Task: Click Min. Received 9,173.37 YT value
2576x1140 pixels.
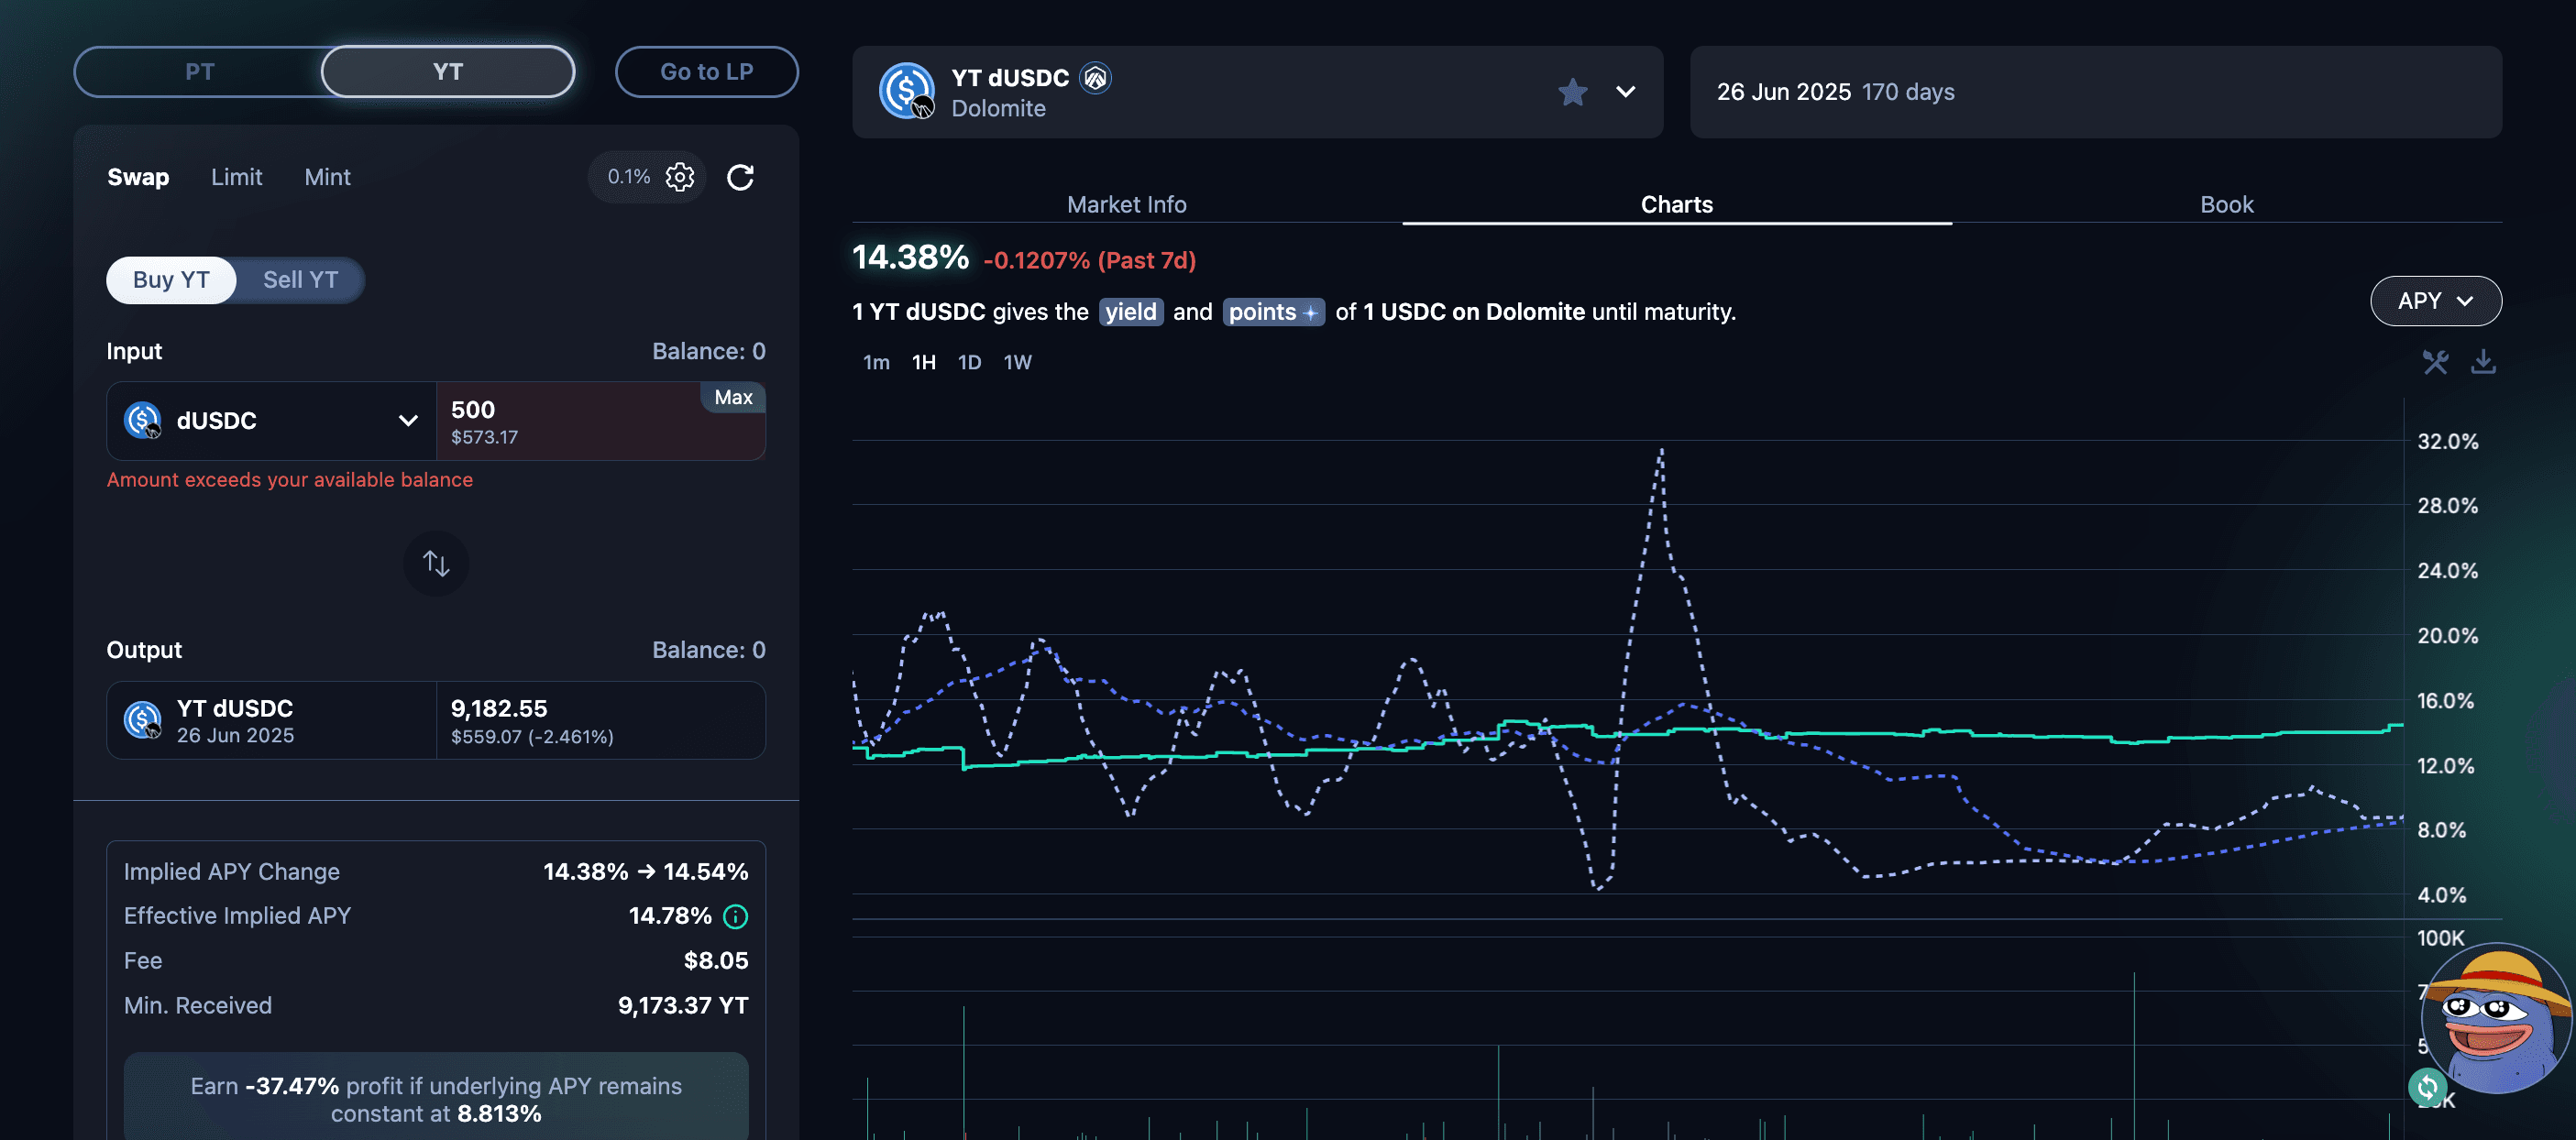Action: pos(682,1005)
